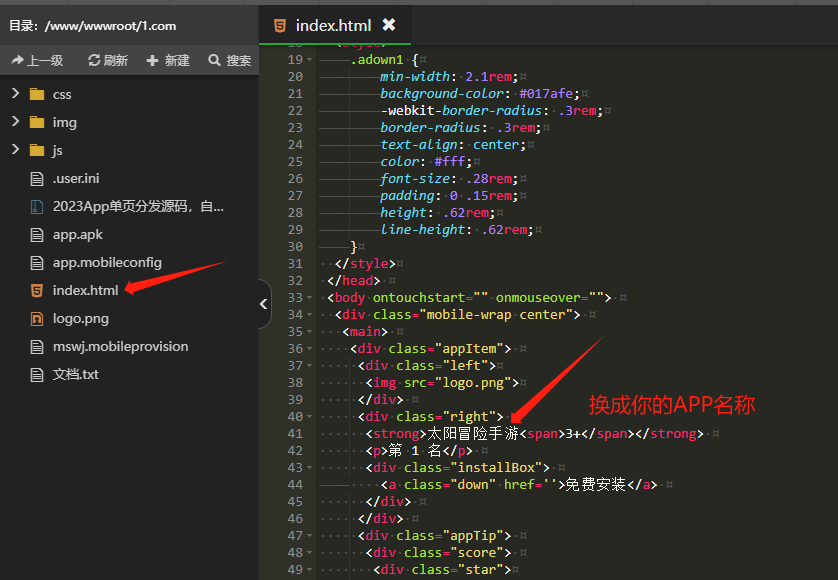Fold the installBox div at line 43
The height and width of the screenshot is (580, 838).
[x=309, y=468]
